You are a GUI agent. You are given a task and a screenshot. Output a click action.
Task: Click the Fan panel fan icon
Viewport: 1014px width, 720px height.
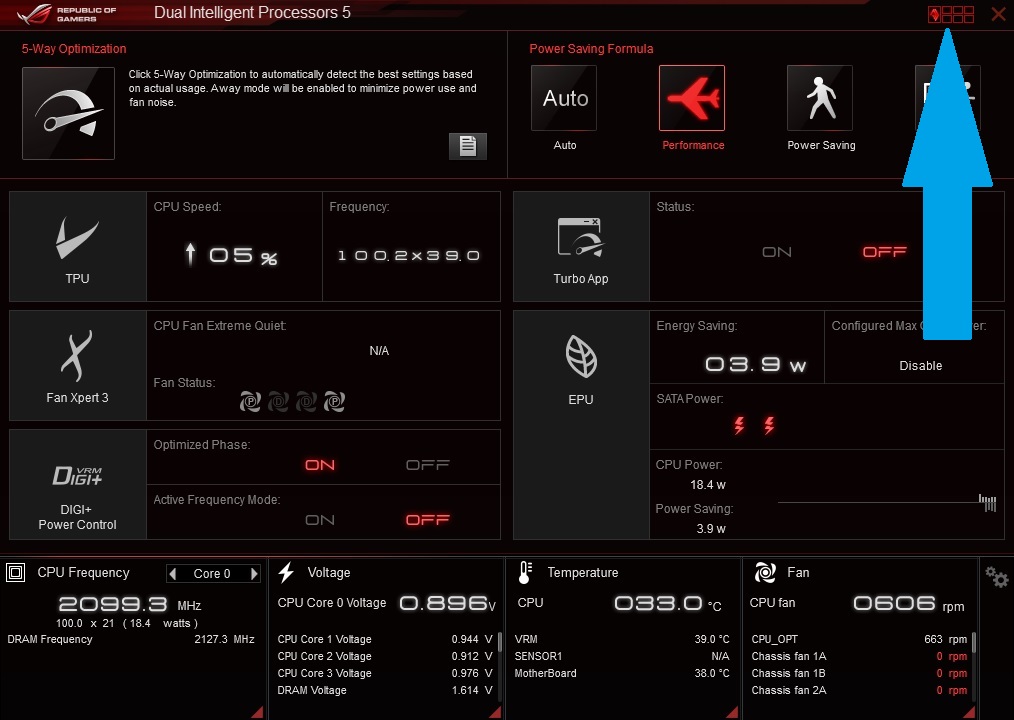[765, 573]
